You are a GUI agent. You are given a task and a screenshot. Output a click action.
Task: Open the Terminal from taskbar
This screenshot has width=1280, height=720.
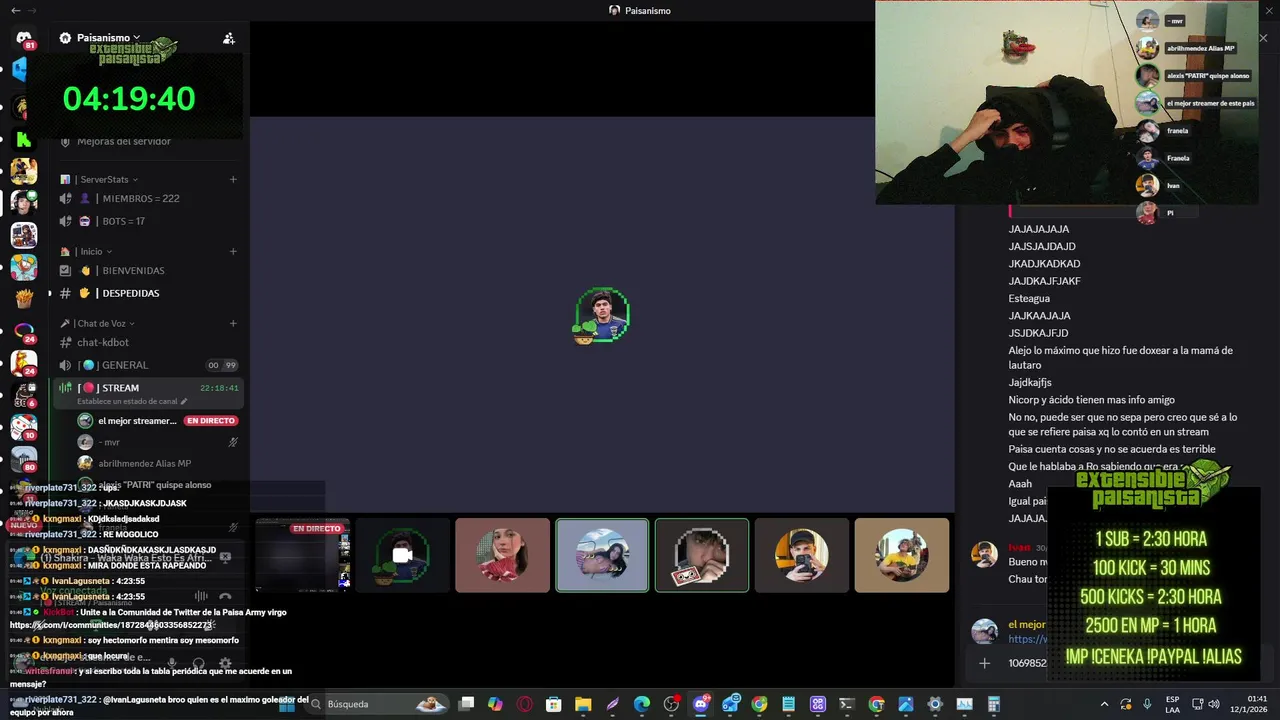[847, 704]
